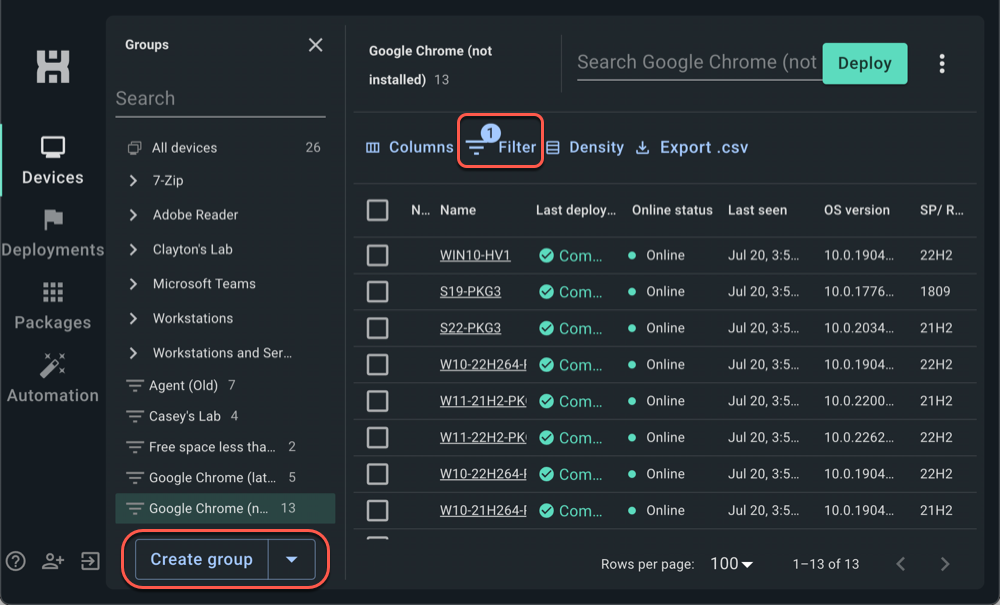Check the W10-21H264 row checkbox
The height and width of the screenshot is (605, 1000).
[x=378, y=510]
